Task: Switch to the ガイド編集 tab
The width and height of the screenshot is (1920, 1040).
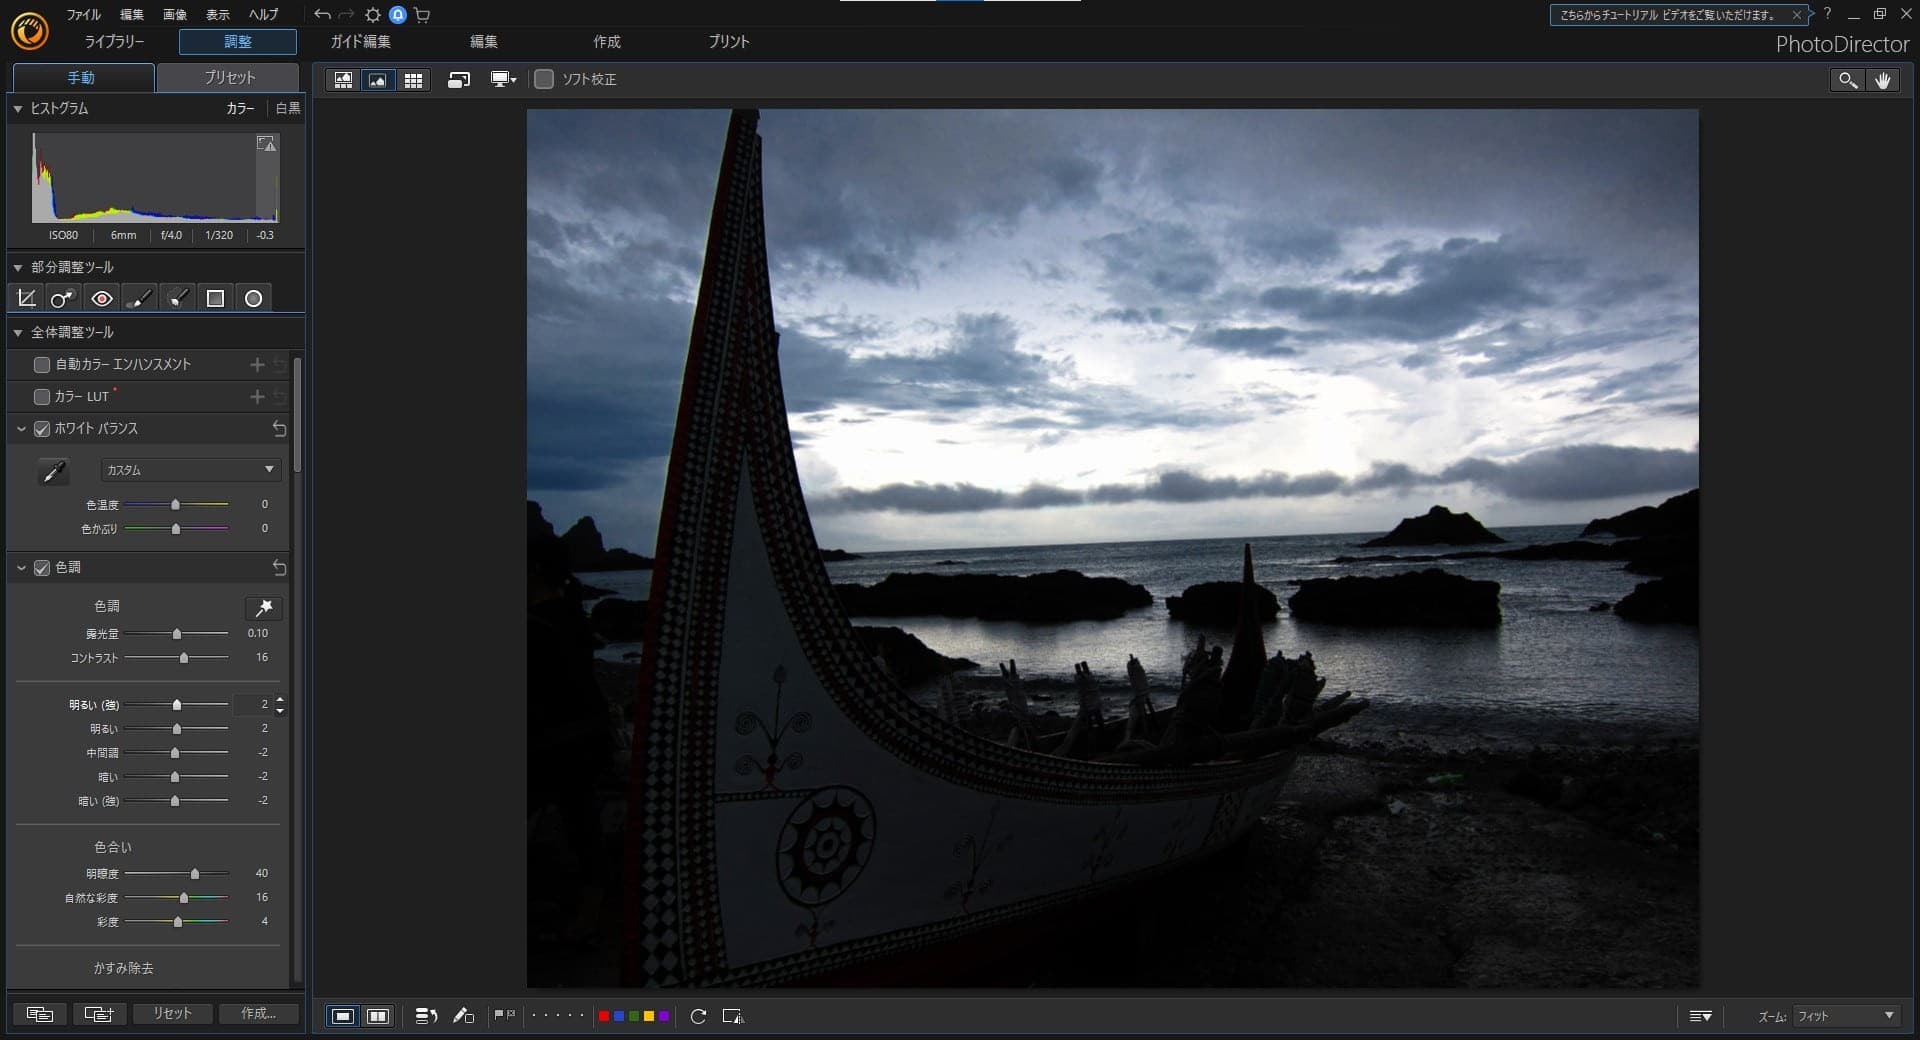Action: tap(361, 41)
